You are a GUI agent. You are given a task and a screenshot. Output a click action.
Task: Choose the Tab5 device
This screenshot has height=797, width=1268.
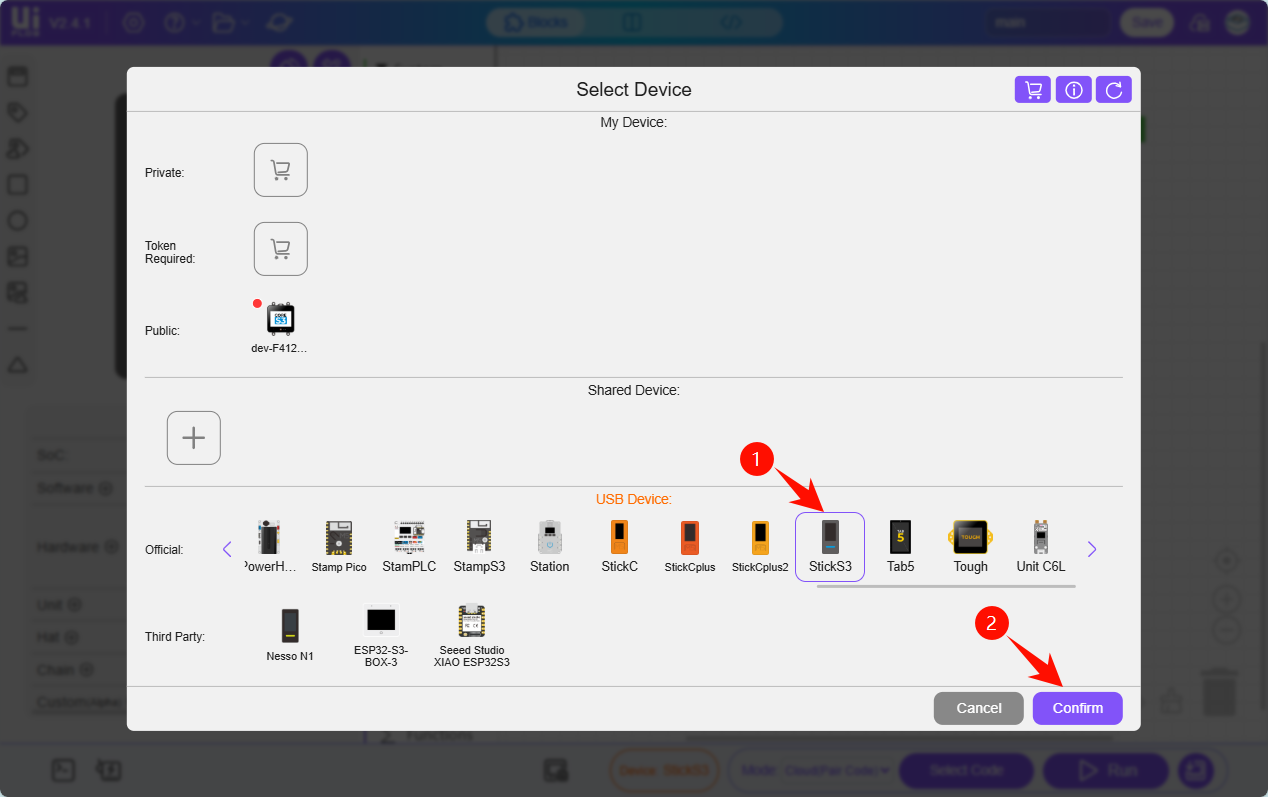pos(900,546)
